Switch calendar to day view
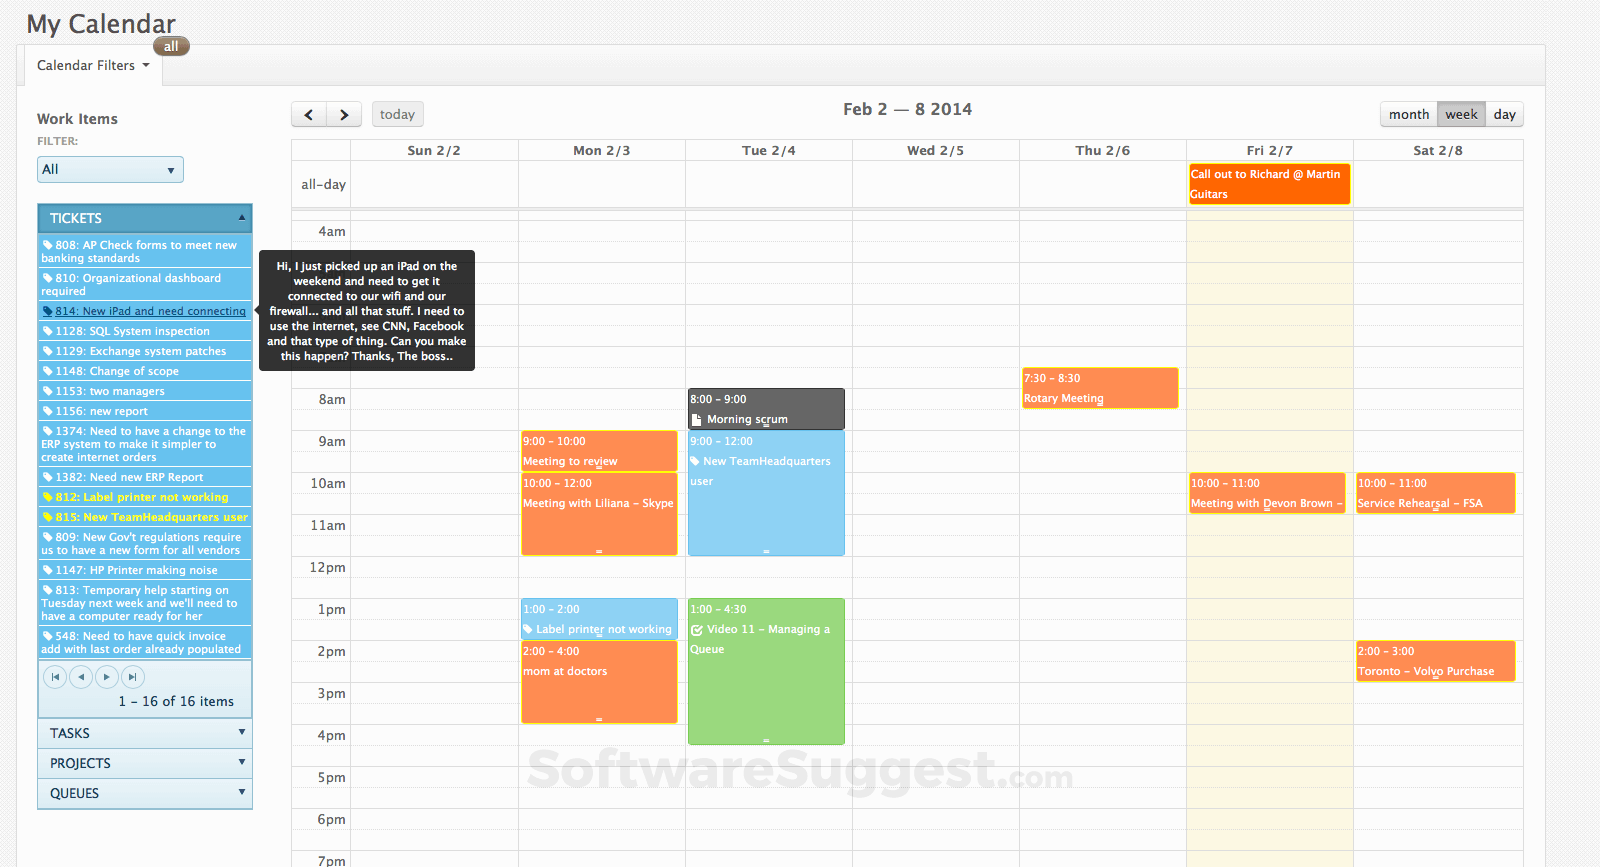 (x=1504, y=115)
